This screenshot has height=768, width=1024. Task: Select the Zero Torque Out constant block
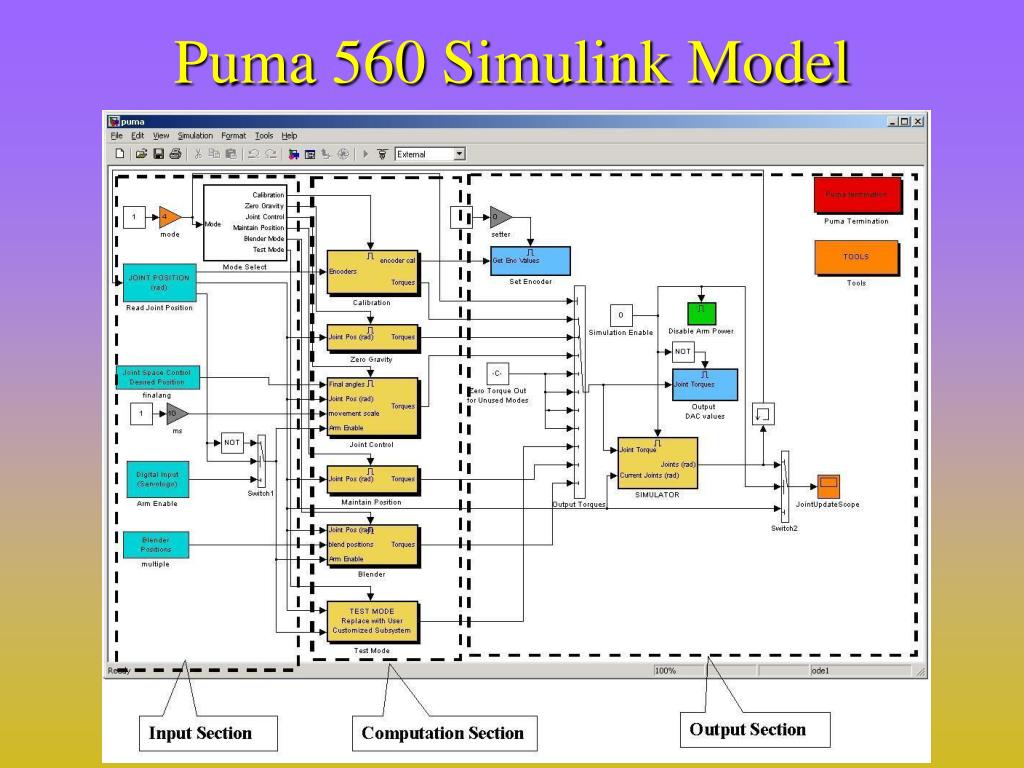pyautogui.click(x=497, y=374)
